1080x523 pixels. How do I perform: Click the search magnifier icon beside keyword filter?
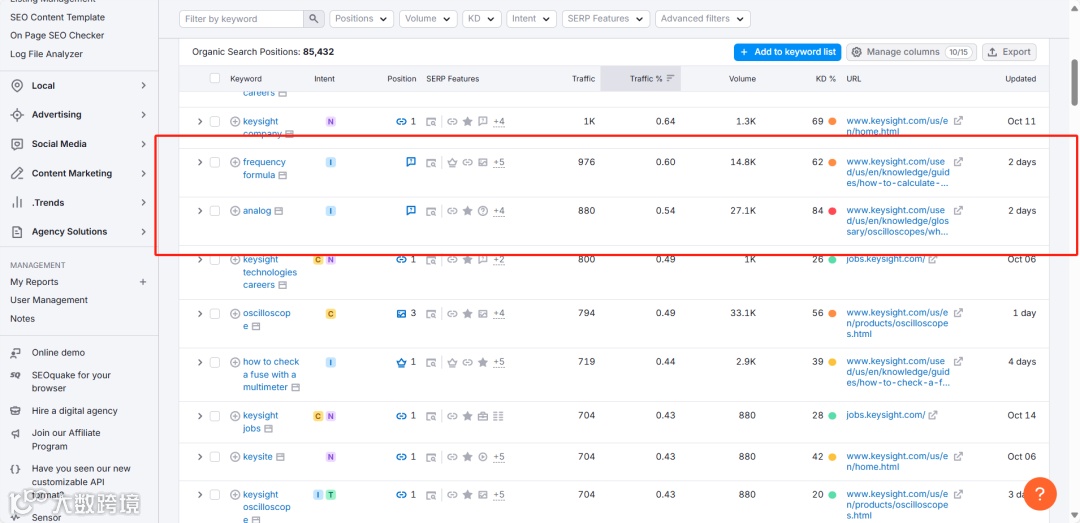[x=314, y=19]
